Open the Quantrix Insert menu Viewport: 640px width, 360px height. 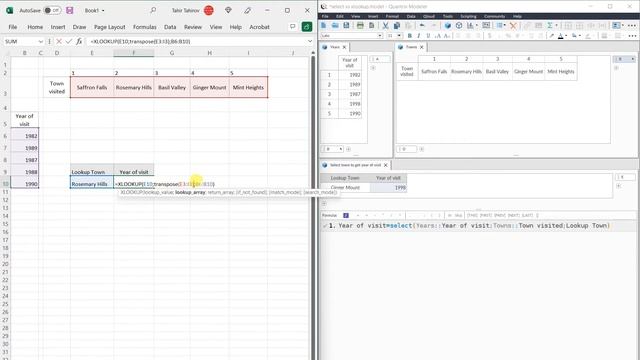[373, 16]
